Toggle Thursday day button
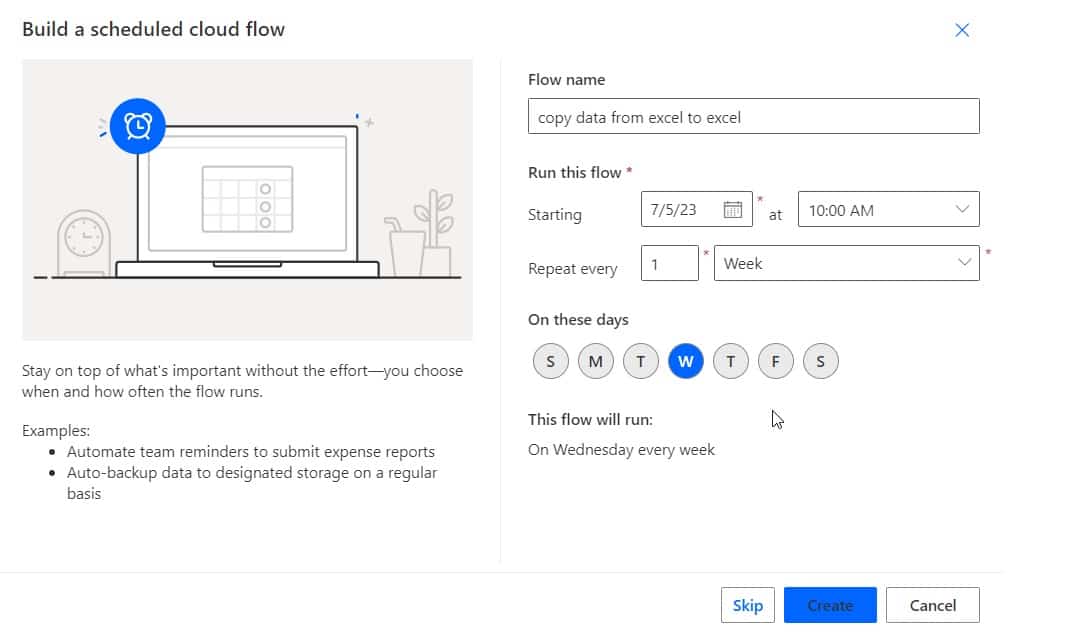 pos(730,361)
